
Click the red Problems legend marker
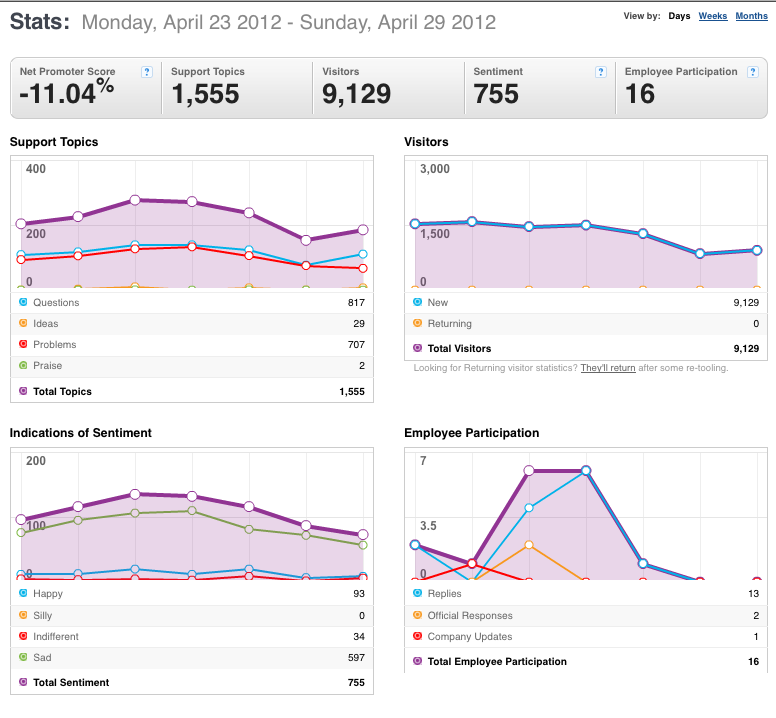(23, 344)
